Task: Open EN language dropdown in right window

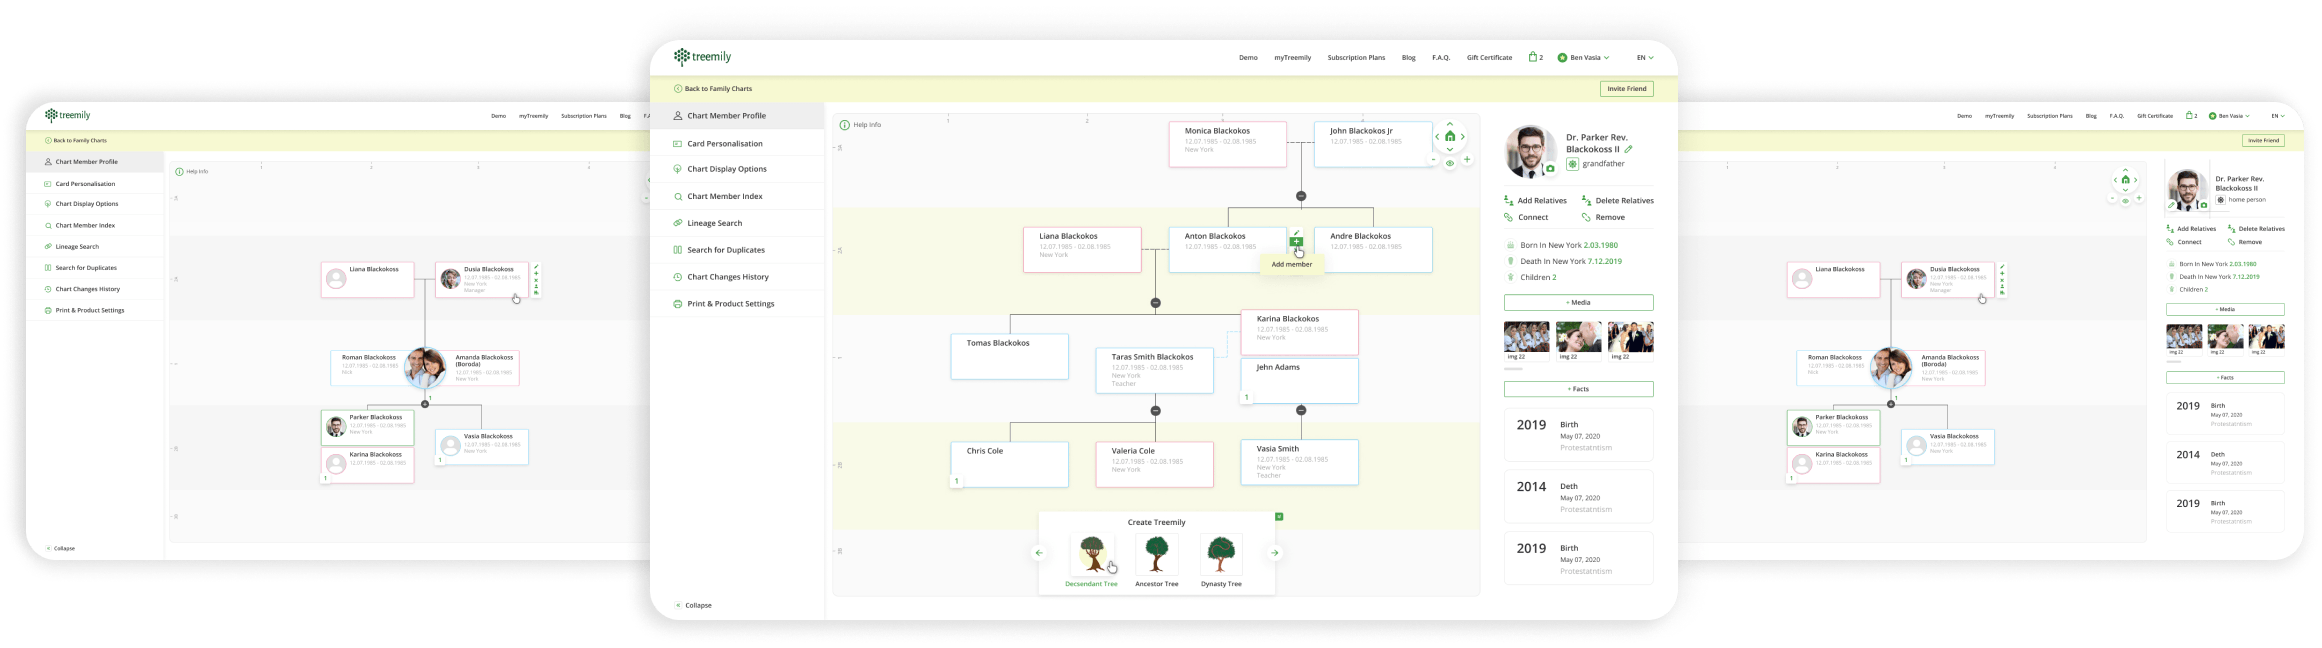Action: click(2278, 116)
